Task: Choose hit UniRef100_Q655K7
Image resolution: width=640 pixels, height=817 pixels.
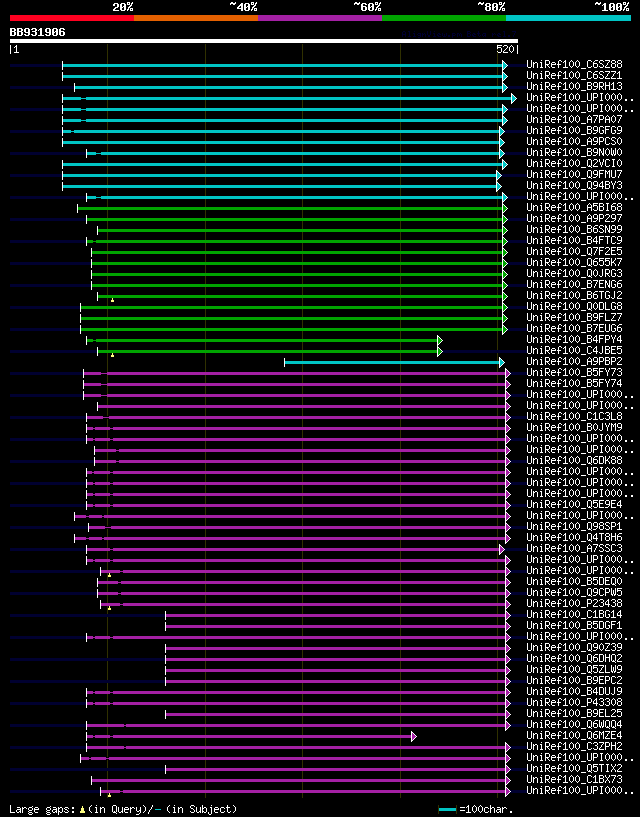Action: (574, 262)
